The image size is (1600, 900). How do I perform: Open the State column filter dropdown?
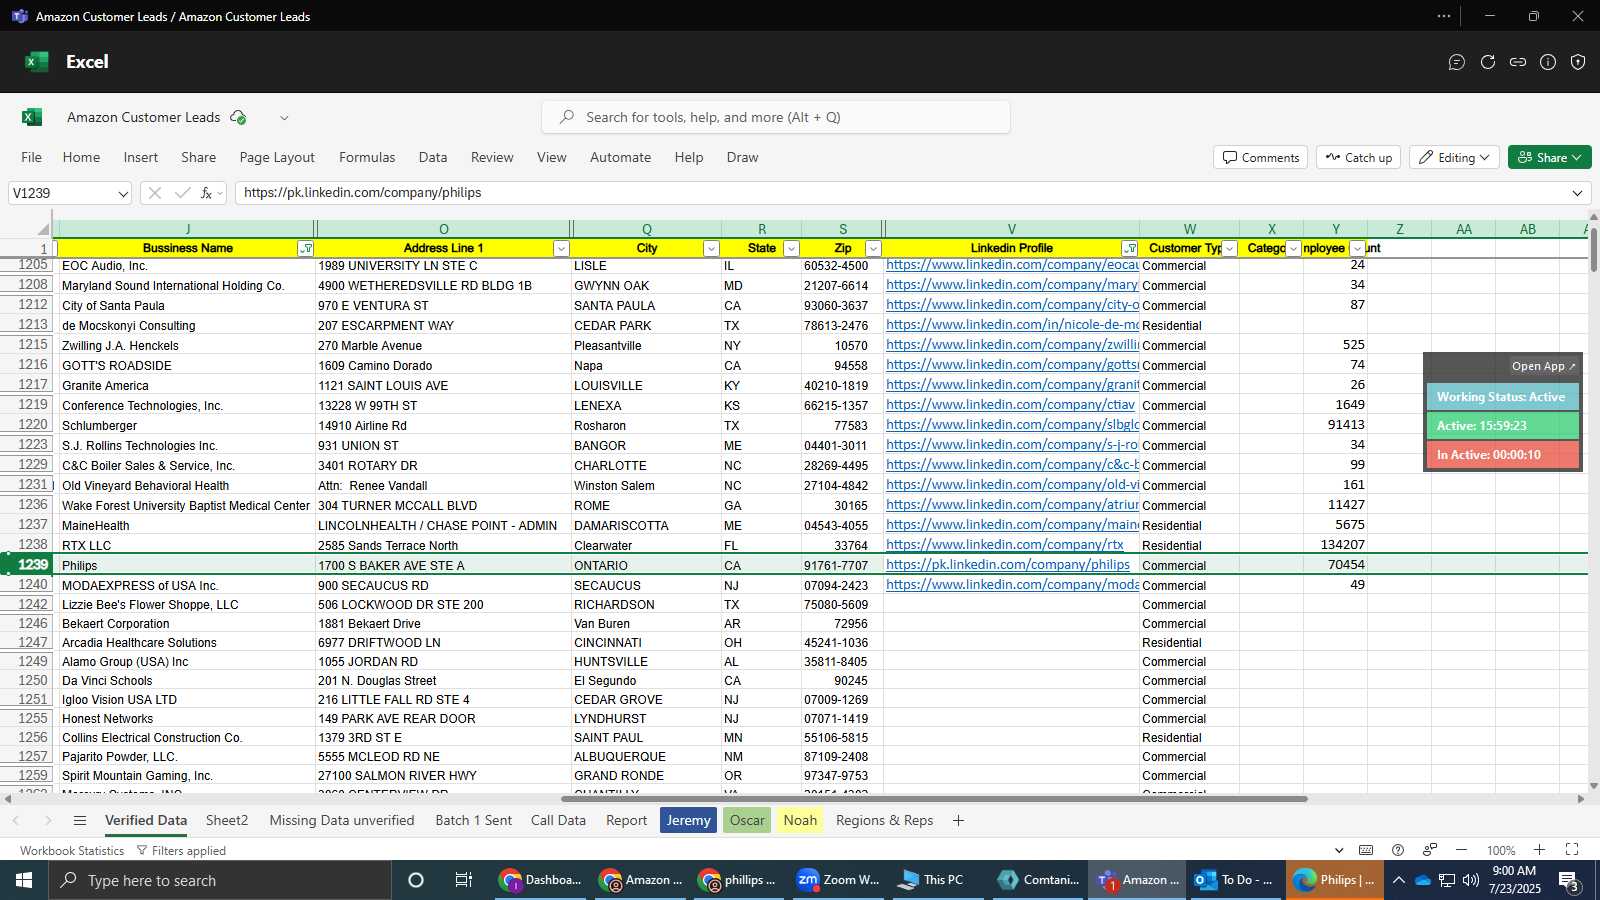(x=791, y=249)
